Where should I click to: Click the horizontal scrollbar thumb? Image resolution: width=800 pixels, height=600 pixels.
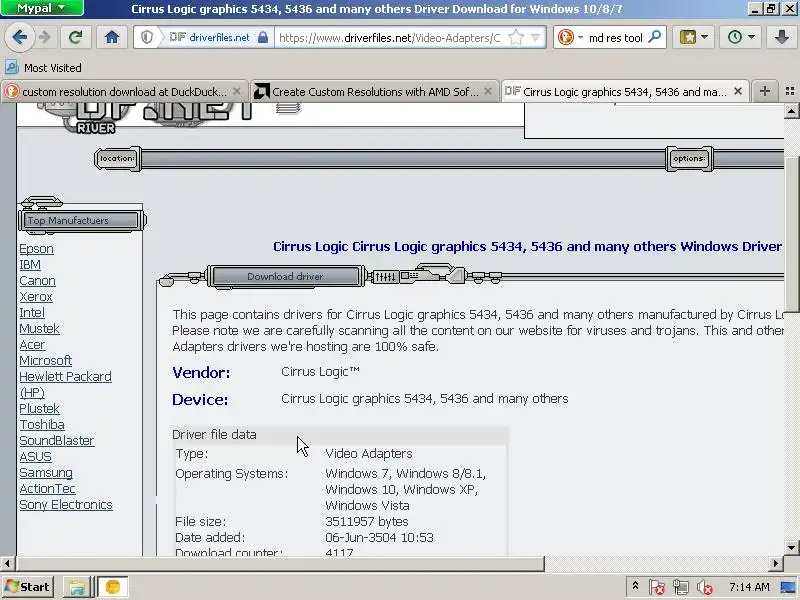pyautogui.click(x=280, y=563)
